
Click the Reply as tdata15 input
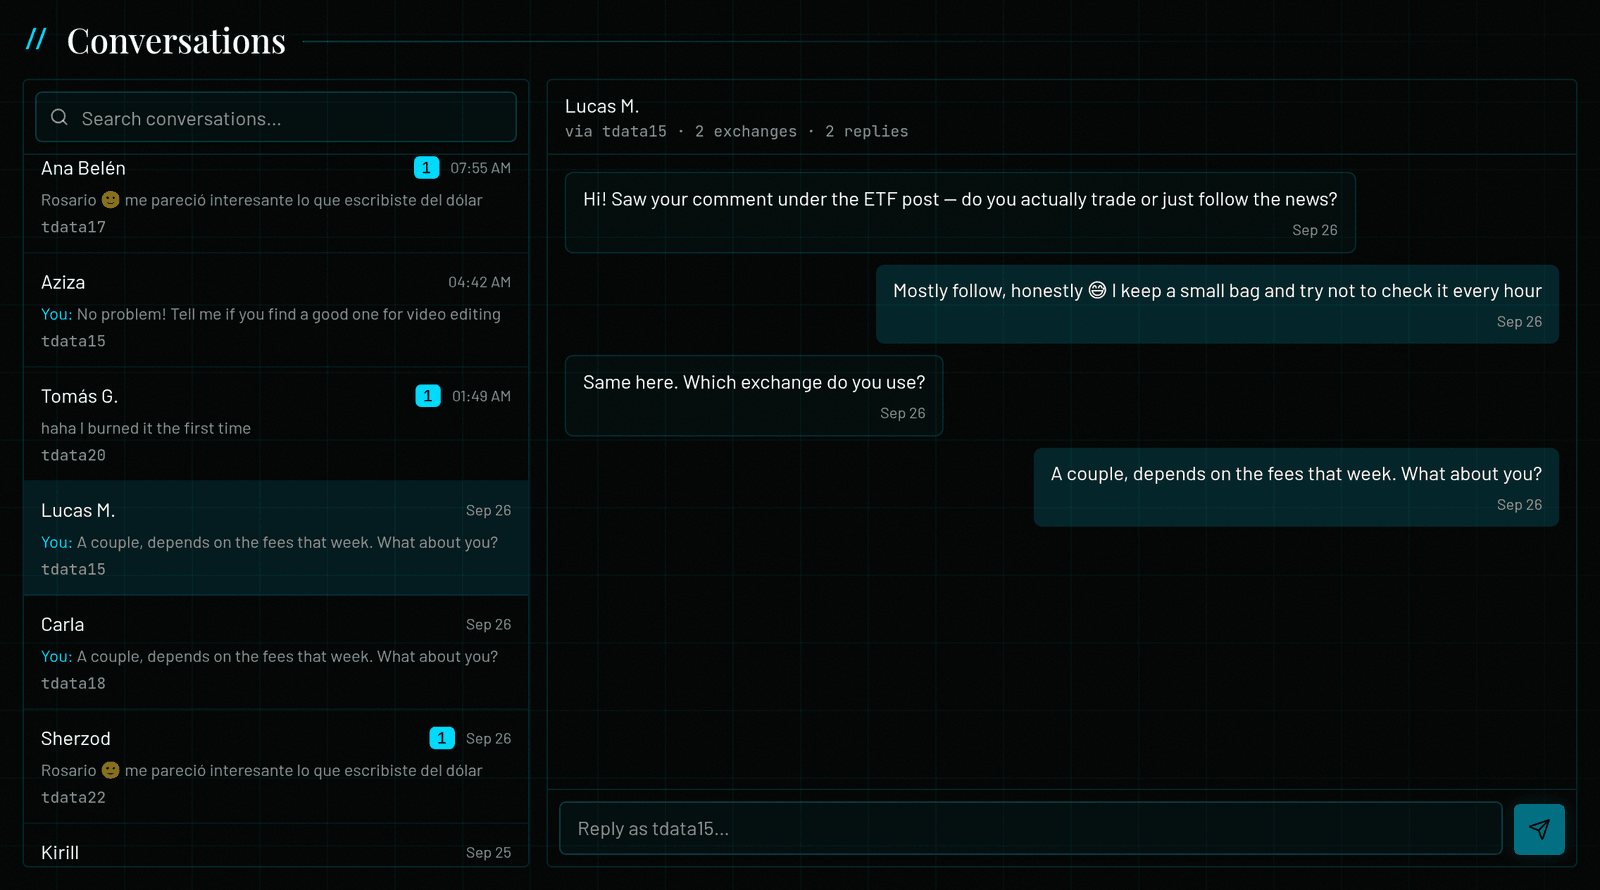click(1031, 828)
